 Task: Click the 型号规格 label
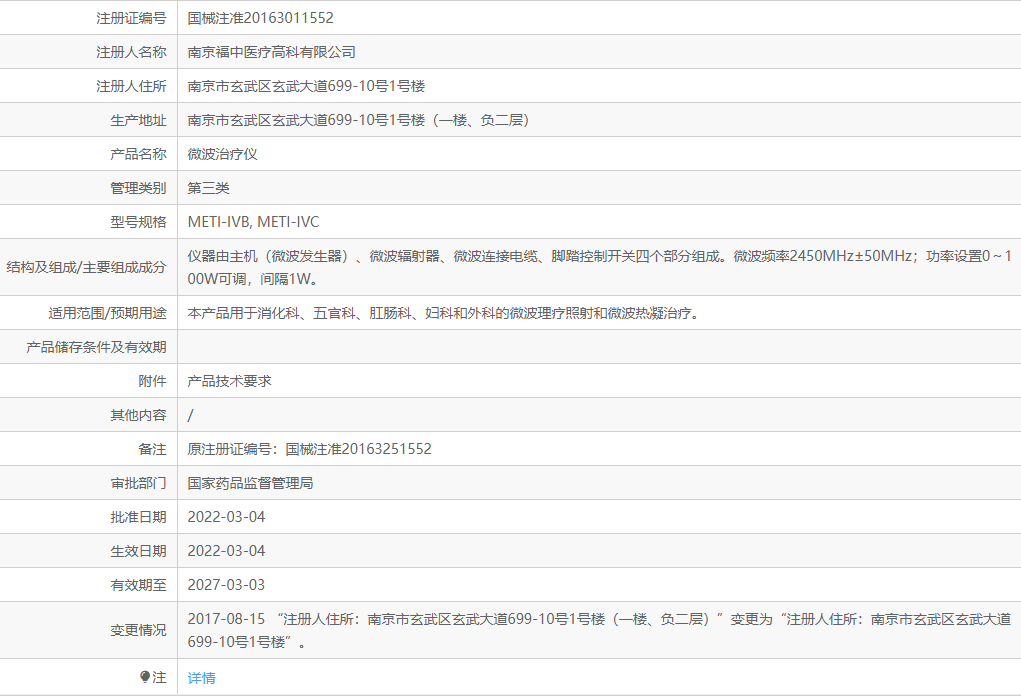click(x=139, y=222)
